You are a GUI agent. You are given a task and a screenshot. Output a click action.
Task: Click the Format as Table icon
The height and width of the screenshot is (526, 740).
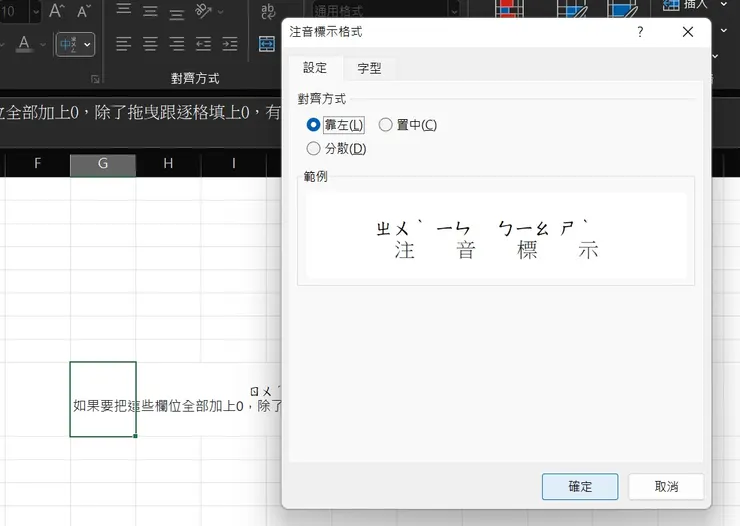[x=571, y=8]
